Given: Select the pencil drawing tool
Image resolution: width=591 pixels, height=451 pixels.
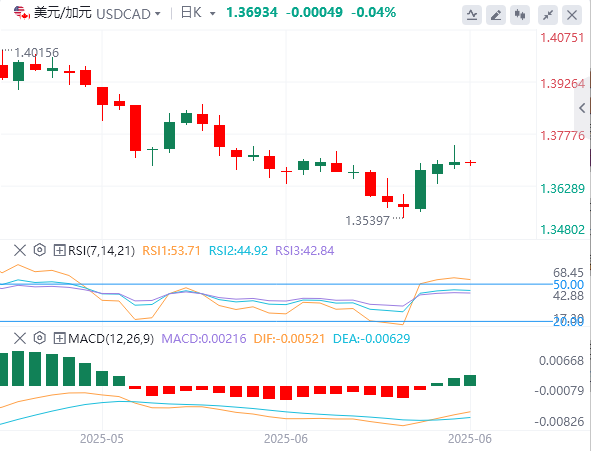Looking at the screenshot, I should point(496,15).
